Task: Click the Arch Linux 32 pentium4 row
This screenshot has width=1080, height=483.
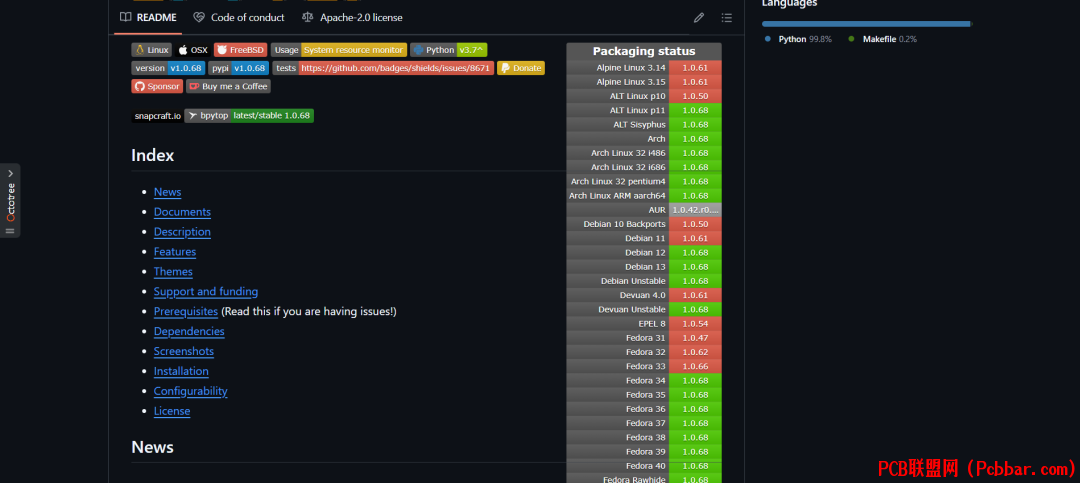Action: (x=644, y=181)
